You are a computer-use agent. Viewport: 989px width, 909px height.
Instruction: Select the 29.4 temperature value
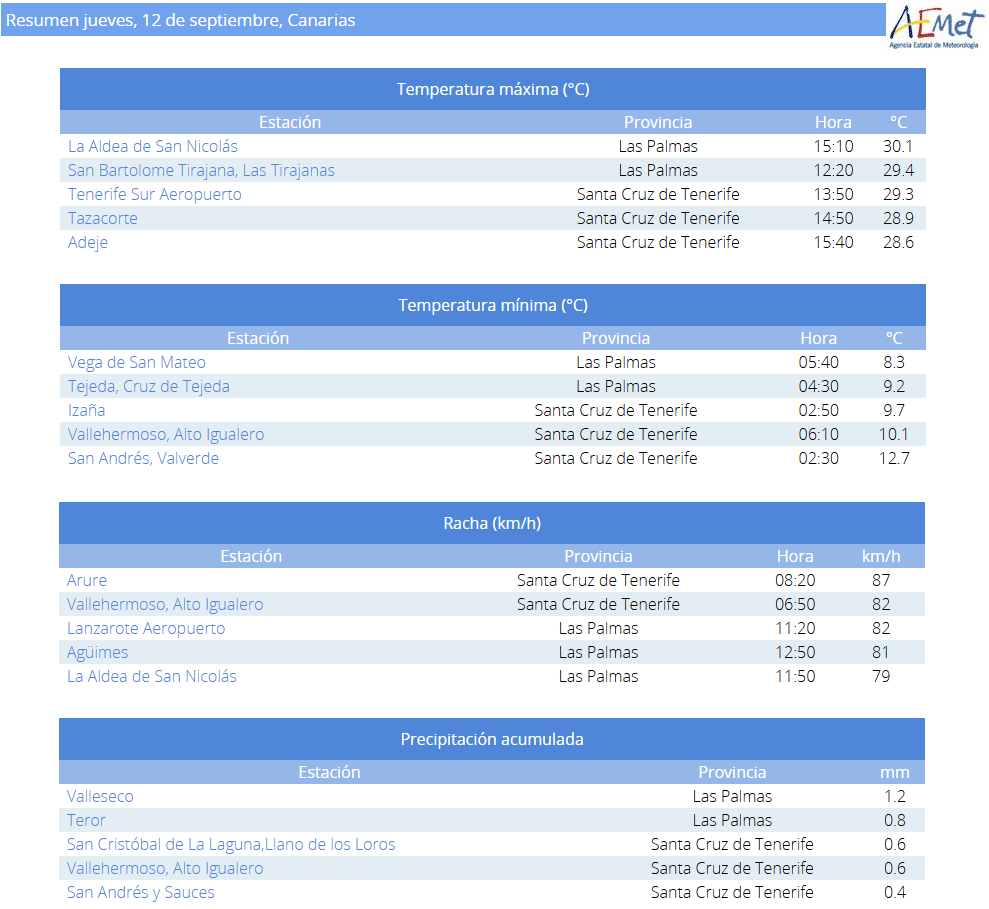click(x=898, y=170)
